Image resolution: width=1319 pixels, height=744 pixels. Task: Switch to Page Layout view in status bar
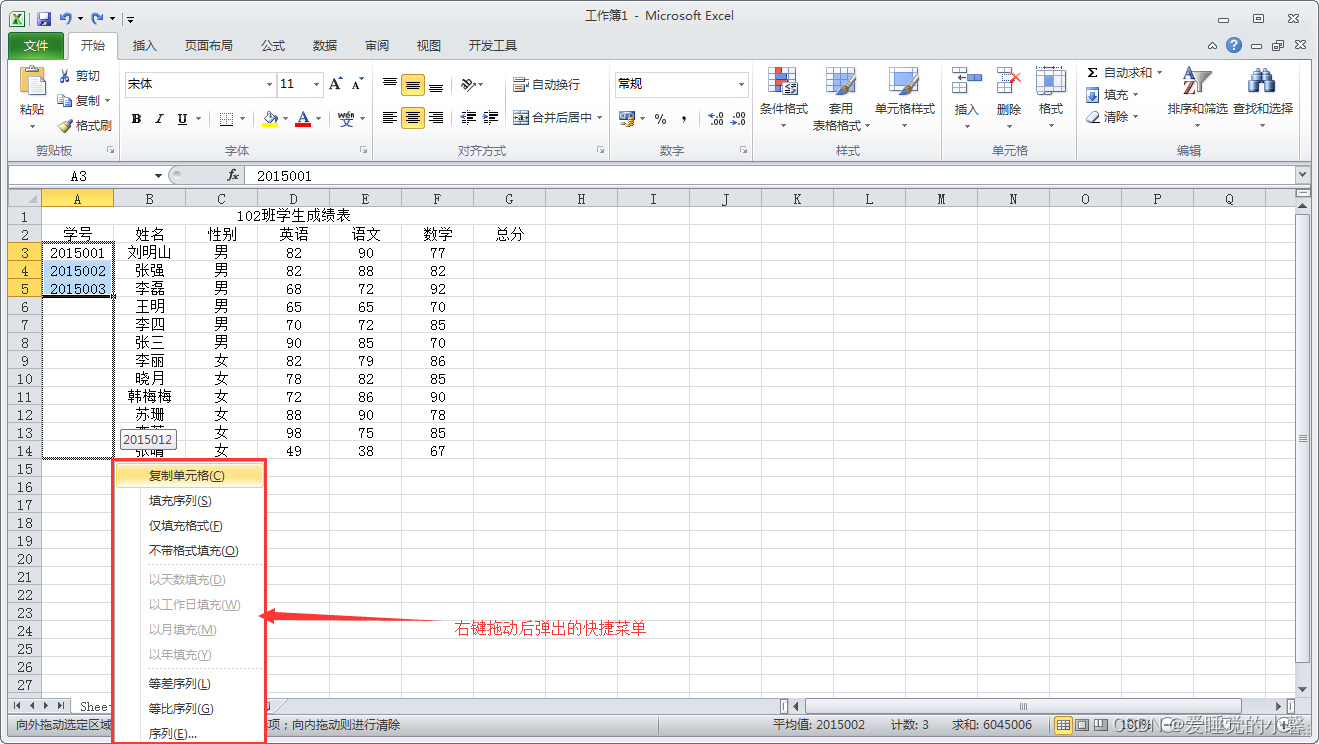1082,725
